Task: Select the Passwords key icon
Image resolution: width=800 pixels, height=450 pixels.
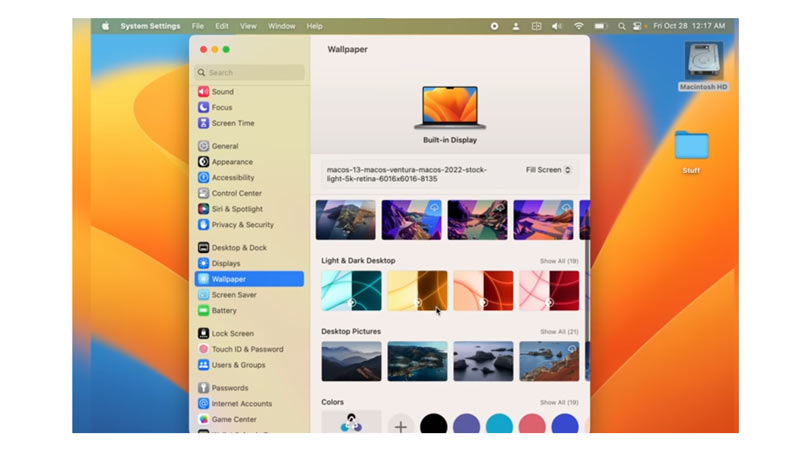Action: pos(203,388)
